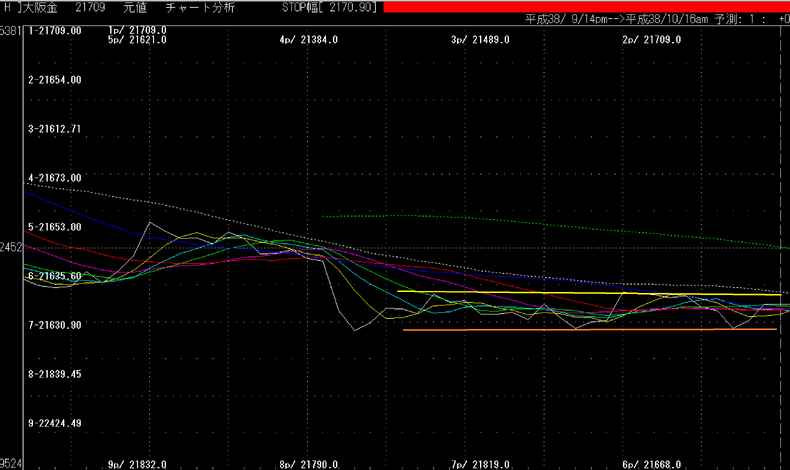Viewport: 790px width, 470px height.
Task: Select the 9p/ 21832.0 label
Action: (x=137, y=464)
